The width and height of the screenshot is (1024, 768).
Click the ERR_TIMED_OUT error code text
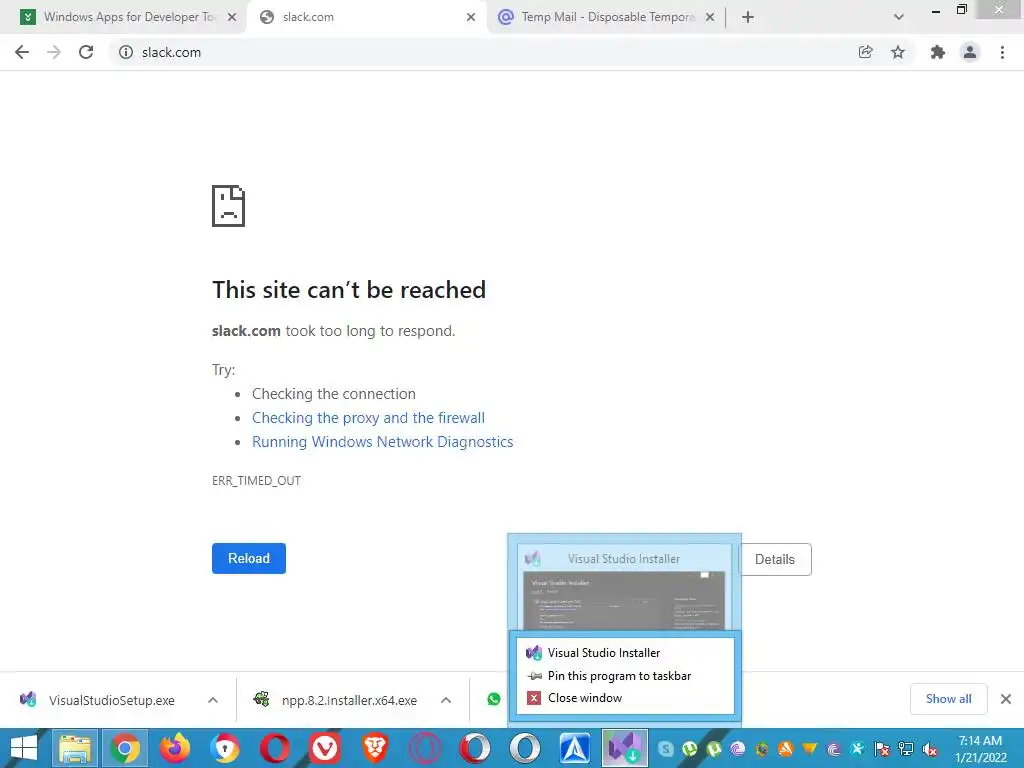pyautogui.click(x=257, y=481)
